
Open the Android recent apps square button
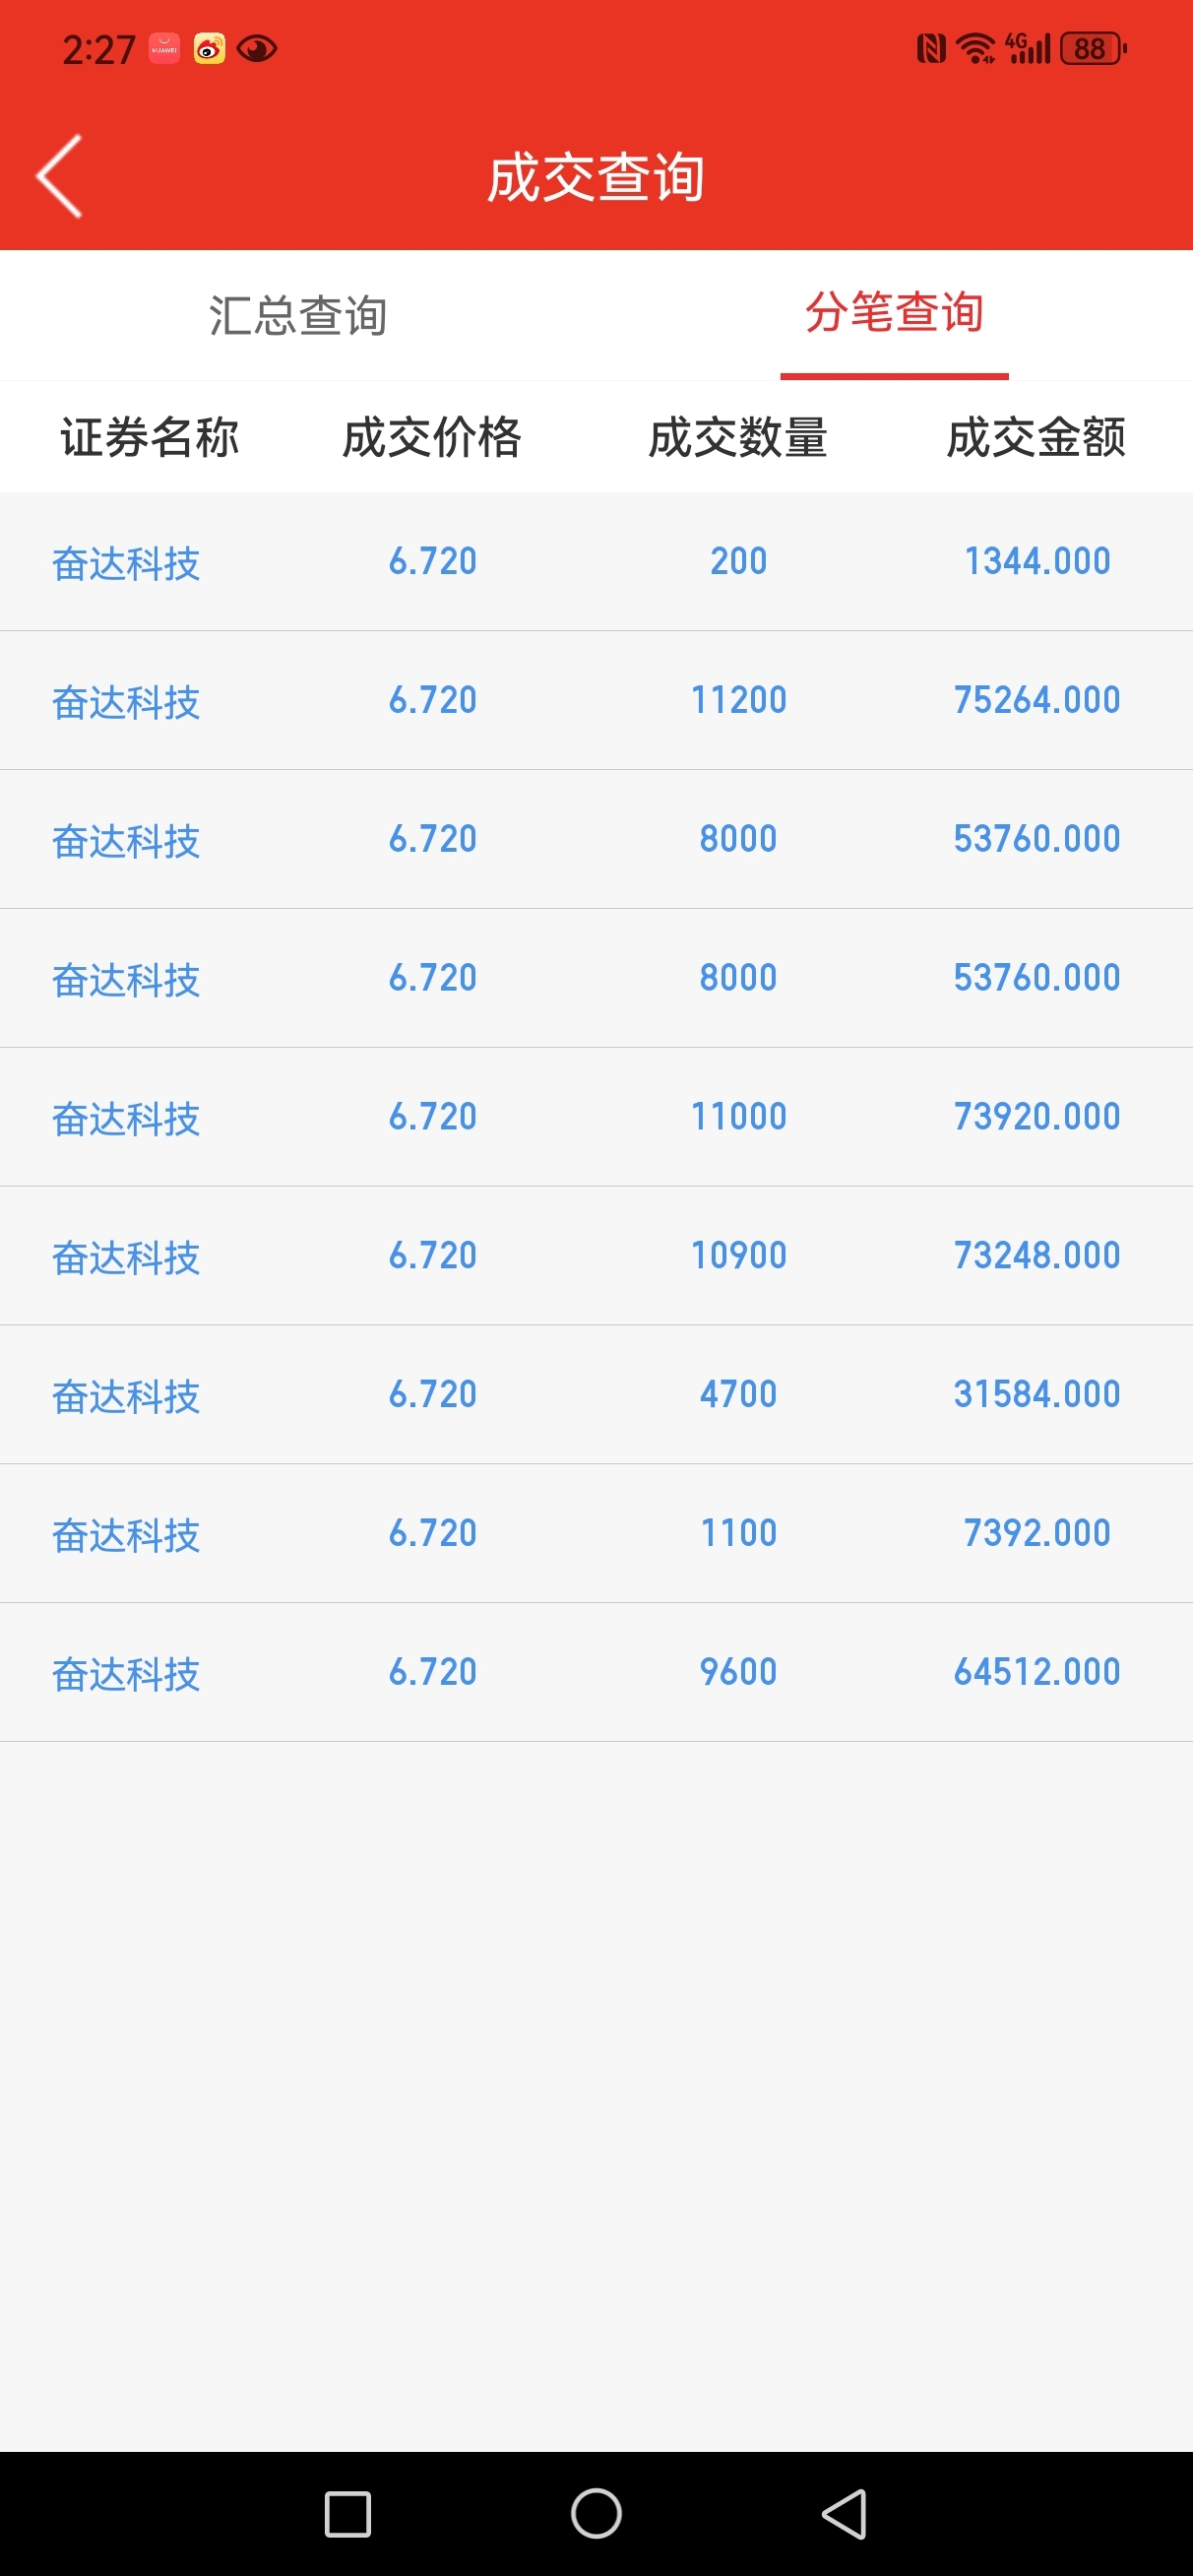(348, 2514)
